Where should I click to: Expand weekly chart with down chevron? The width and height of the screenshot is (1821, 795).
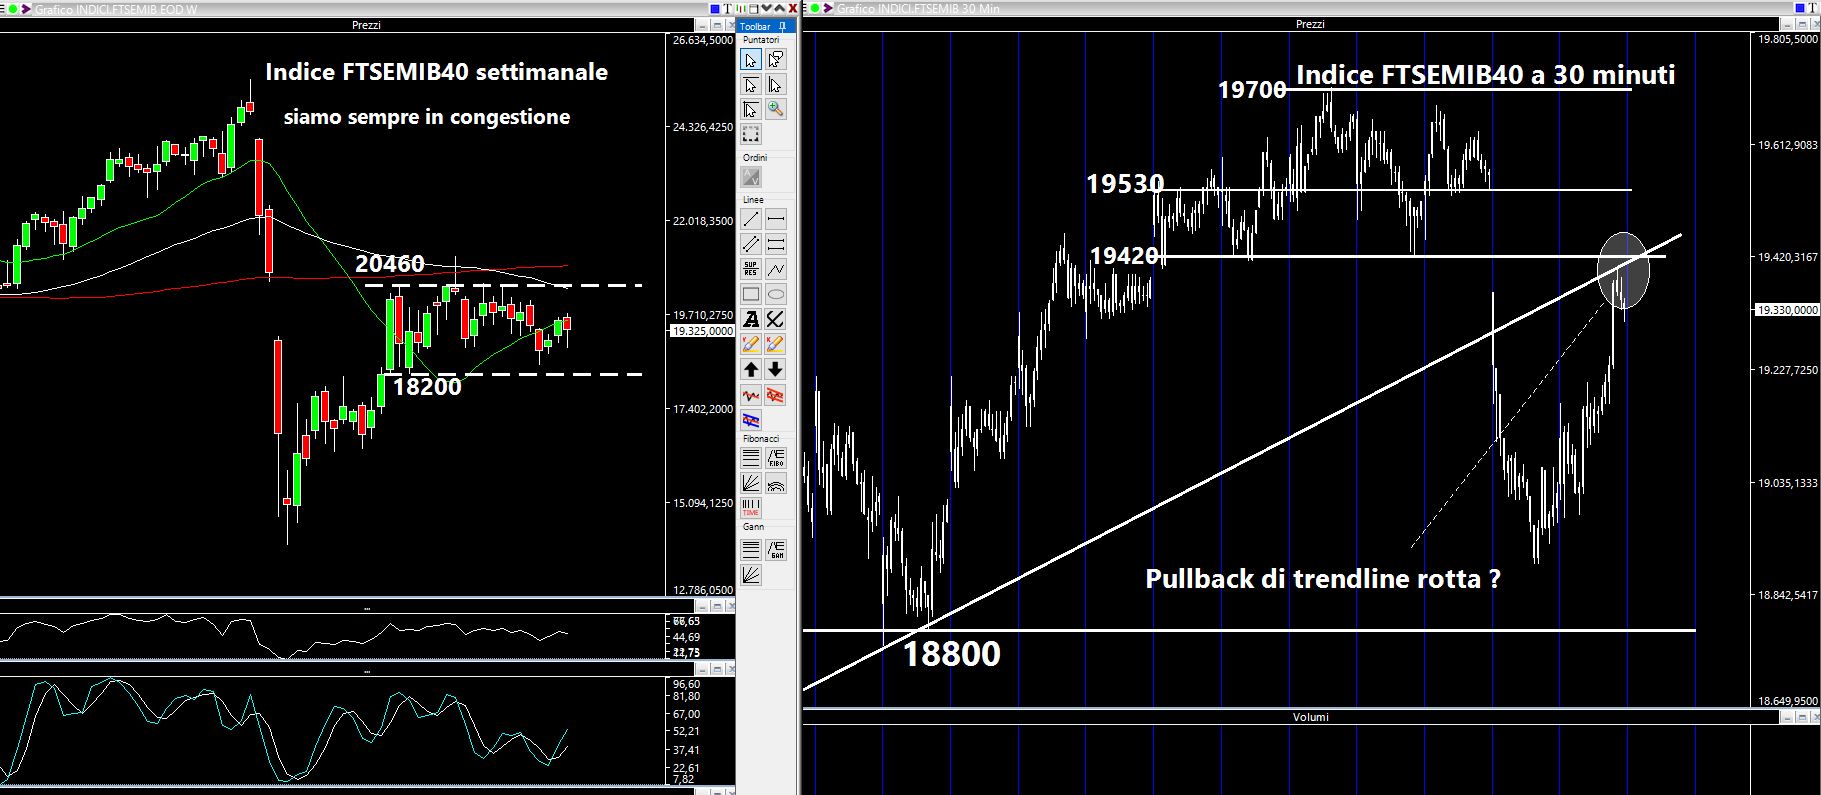coord(767,8)
